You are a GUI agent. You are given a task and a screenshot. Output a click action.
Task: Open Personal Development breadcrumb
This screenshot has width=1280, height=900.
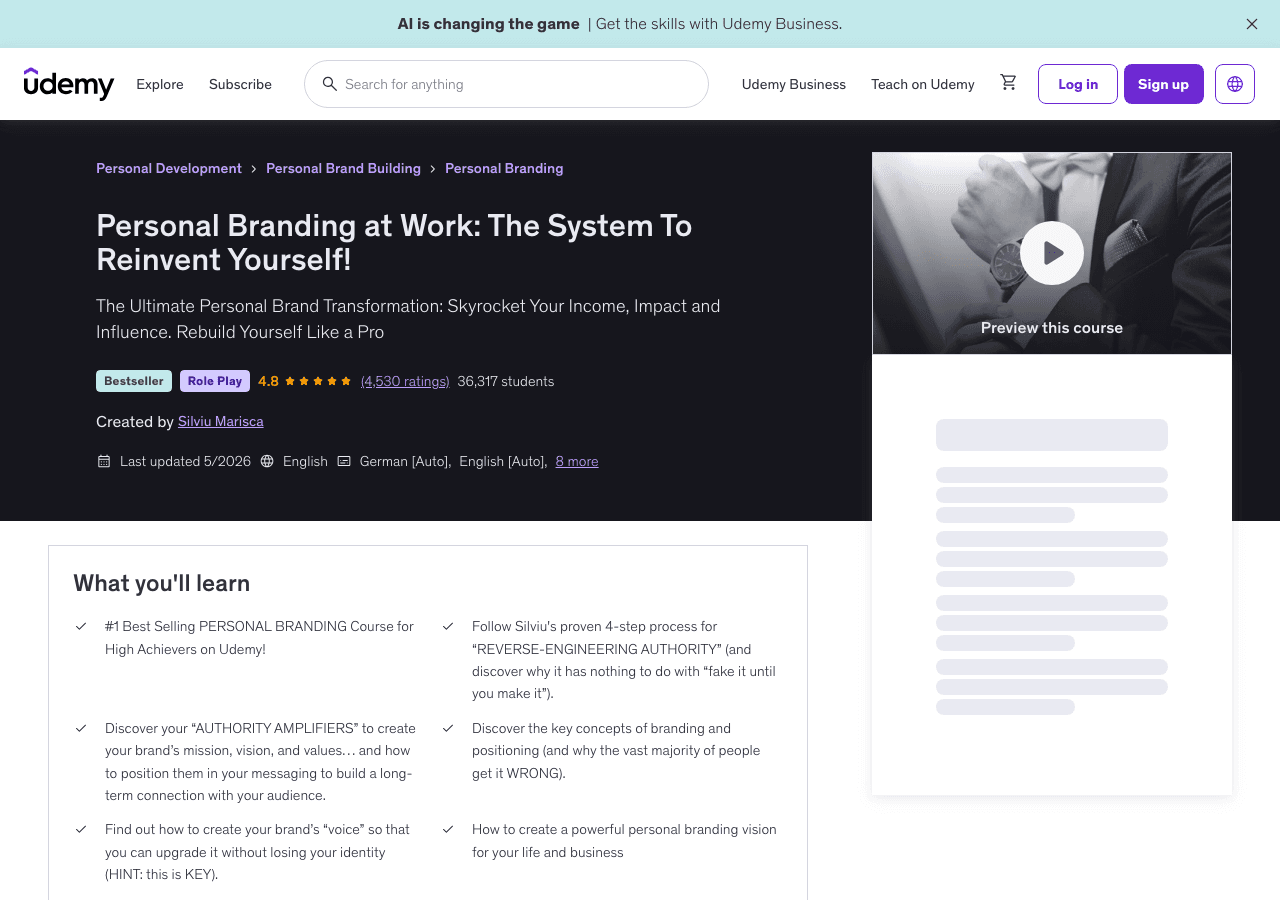pyautogui.click(x=169, y=168)
